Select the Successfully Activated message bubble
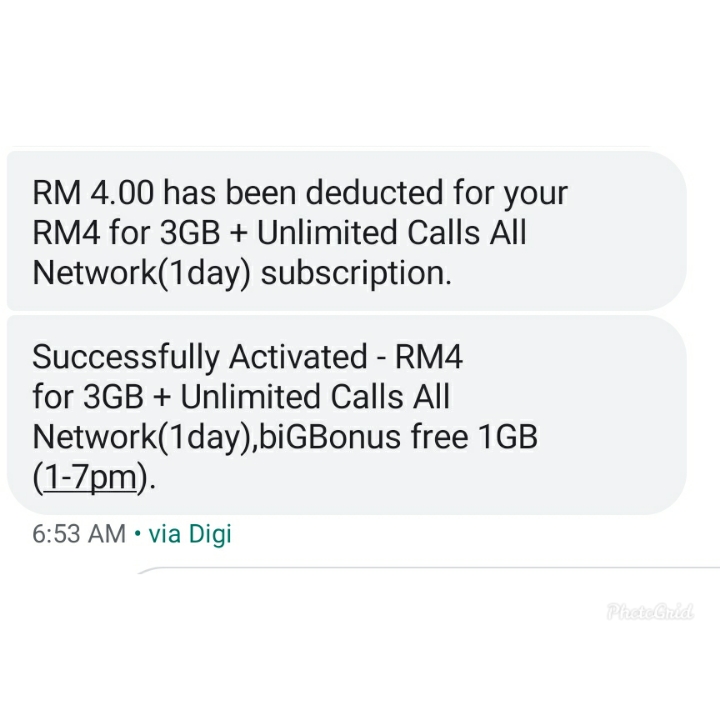This screenshot has height=720, width=720. [347, 415]
